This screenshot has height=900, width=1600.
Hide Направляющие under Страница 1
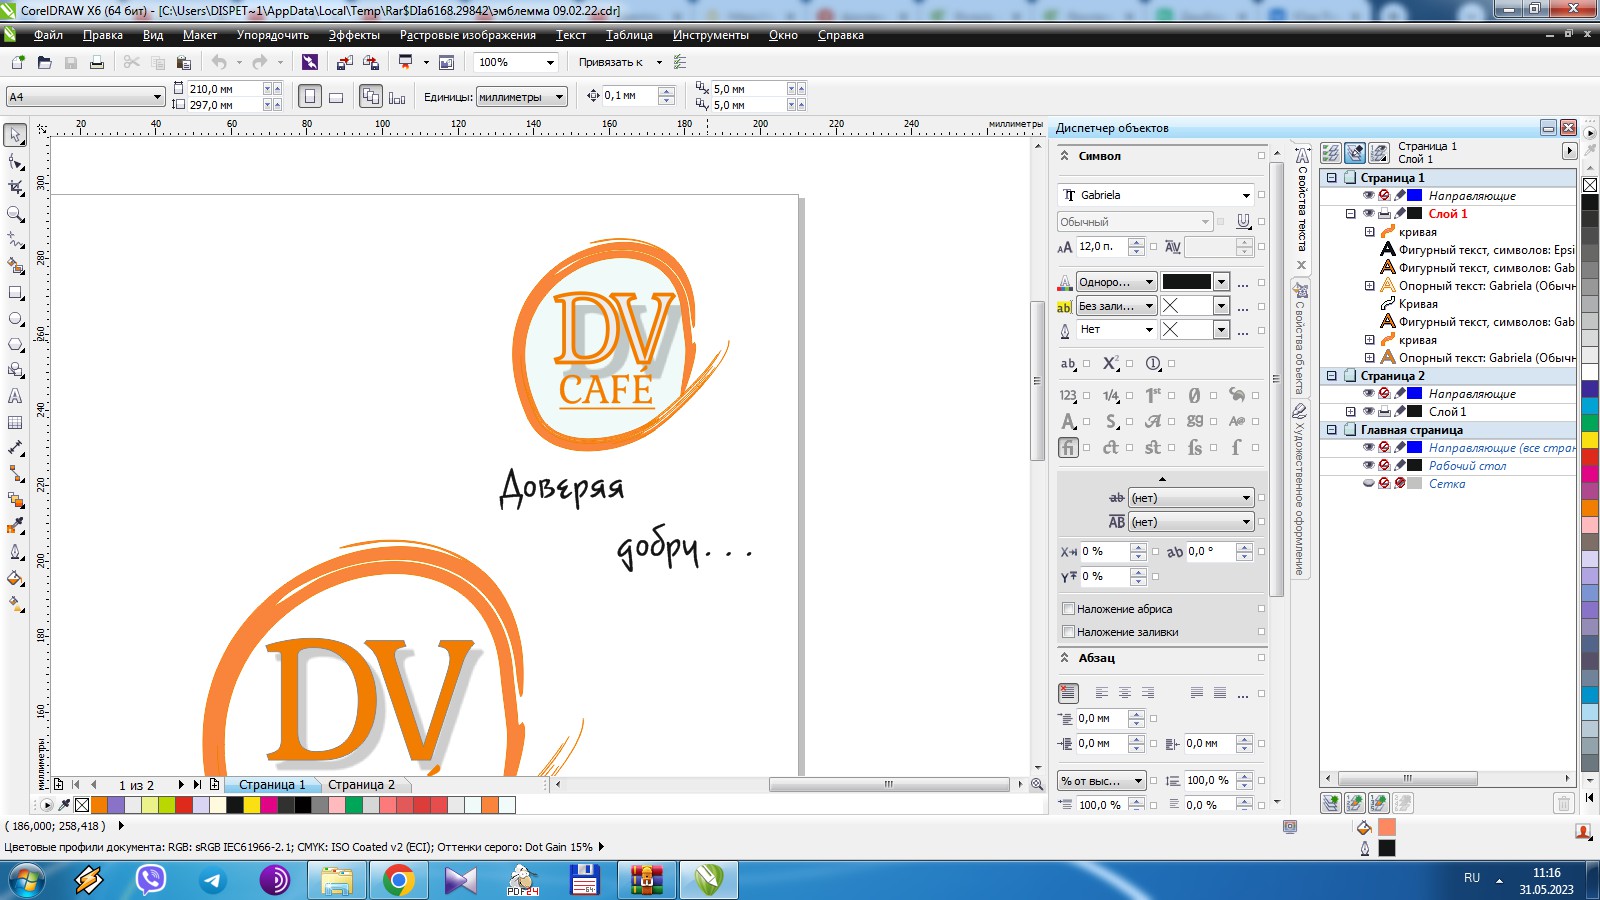(1368, 195)
